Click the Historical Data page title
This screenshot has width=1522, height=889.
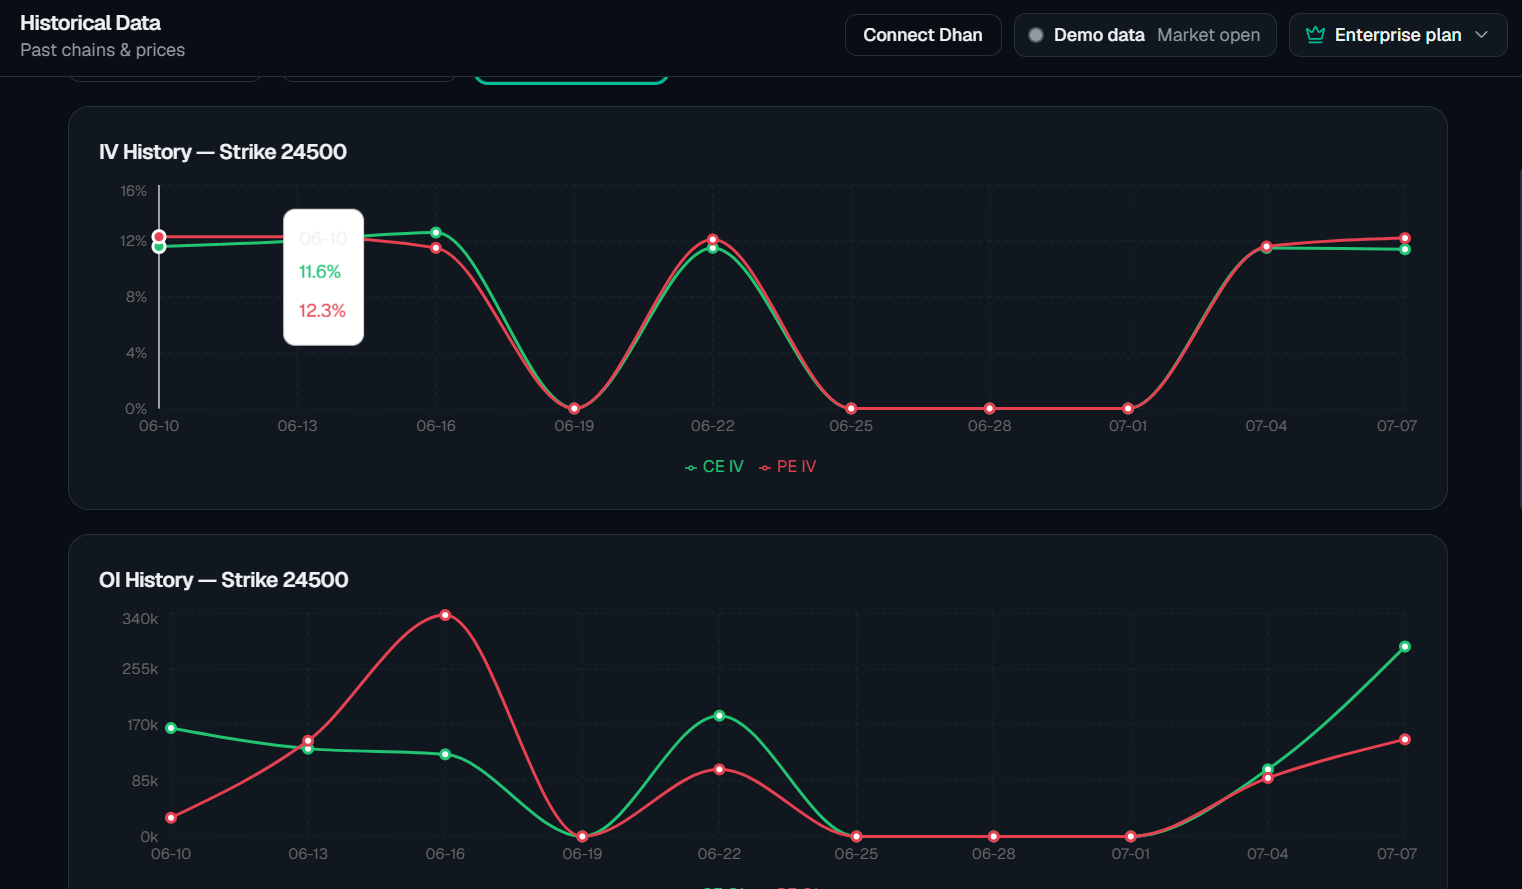coord(90,23)
